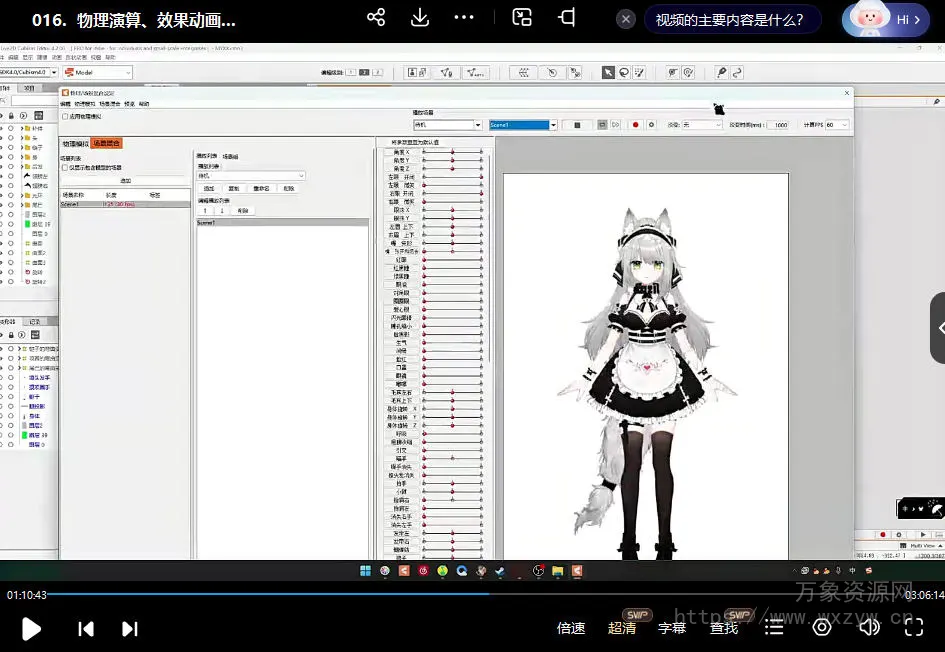Image resolution: width=945 pixels, height=652 pixels.
Task: Open settings gear next to record button
Action: tap(651, 125)
